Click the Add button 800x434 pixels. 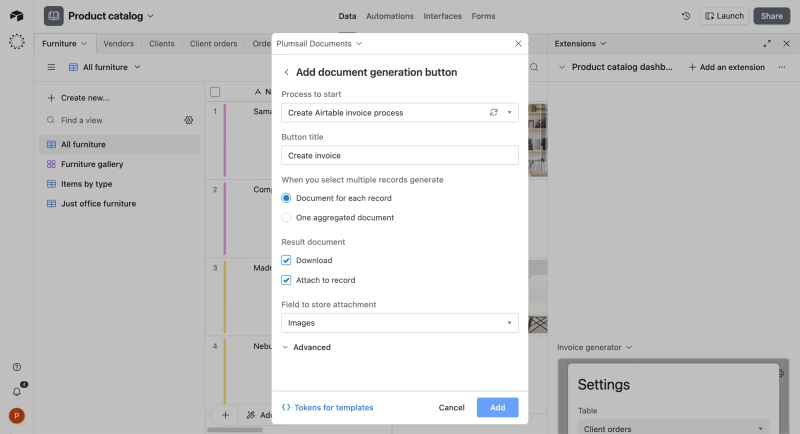(497, 407)
